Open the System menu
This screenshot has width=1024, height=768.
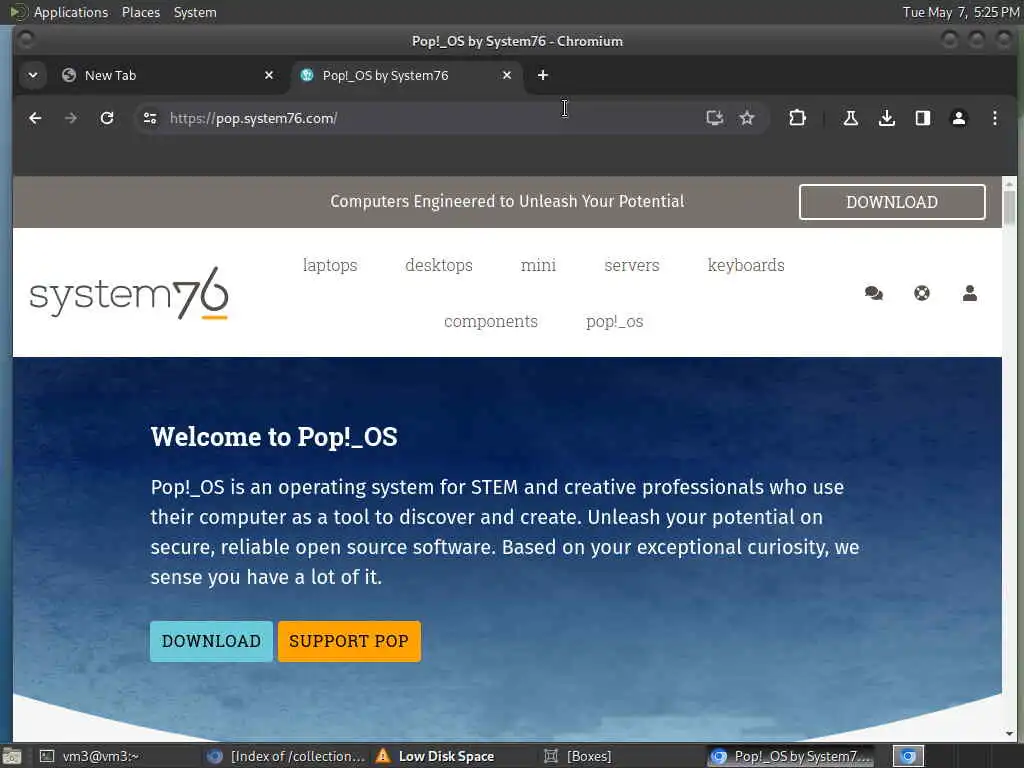pos(195,12)
